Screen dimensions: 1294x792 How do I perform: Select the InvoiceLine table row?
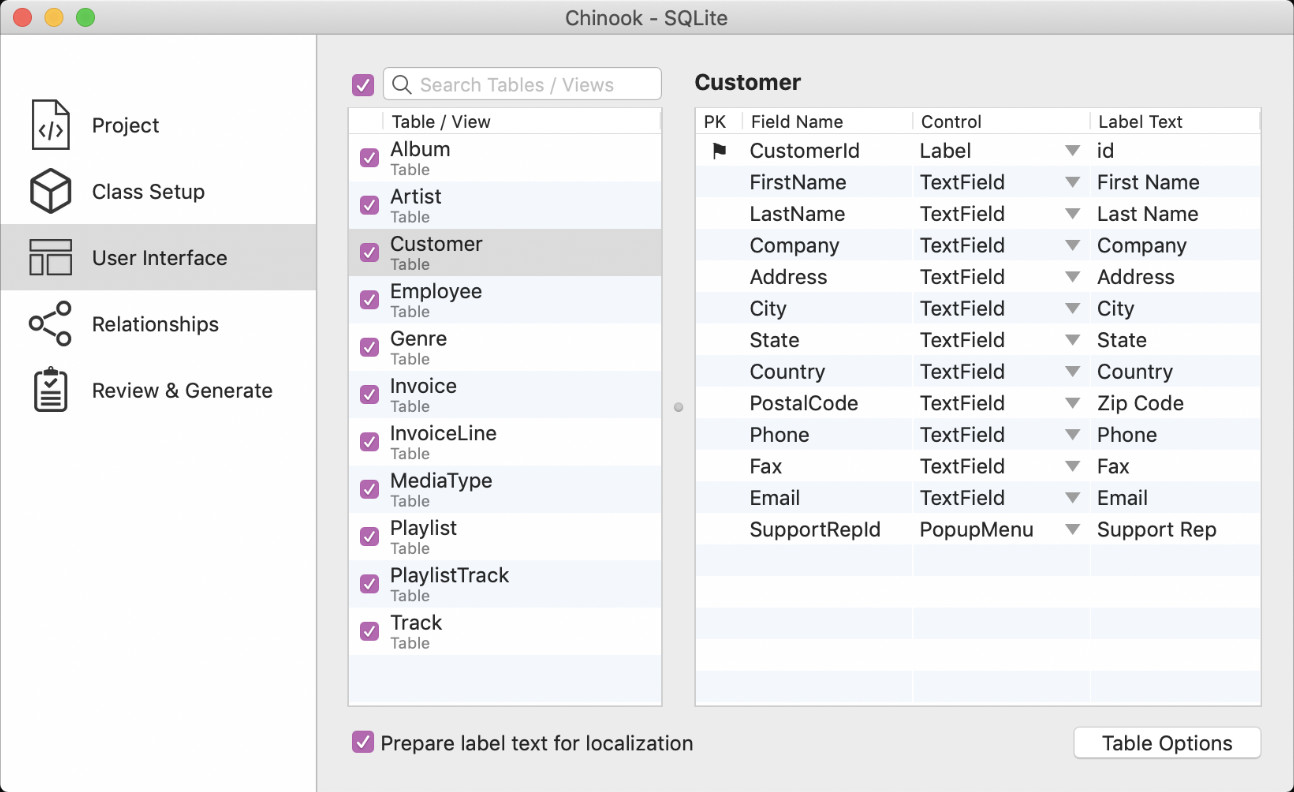[505, 442]
